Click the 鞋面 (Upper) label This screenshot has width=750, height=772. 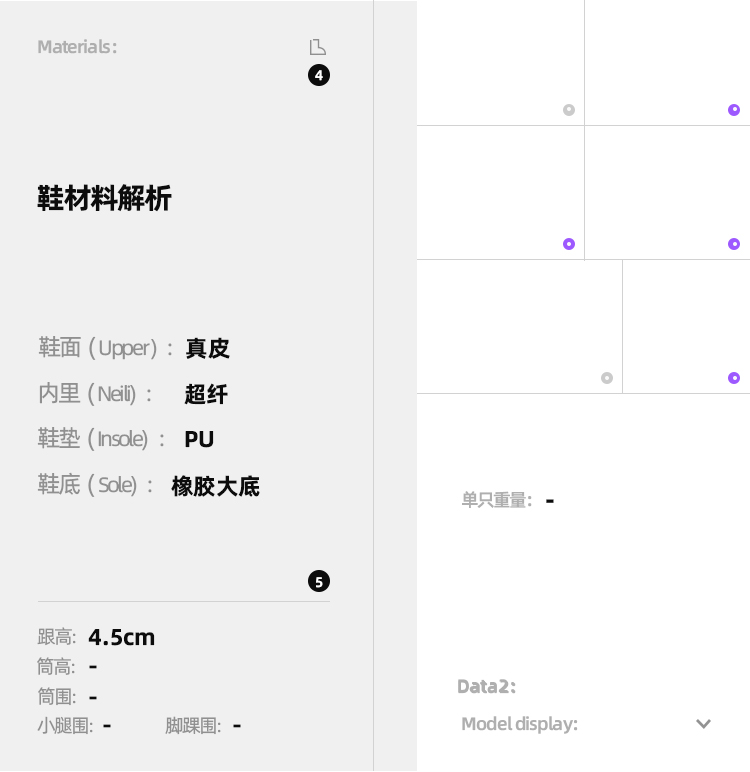105,348
